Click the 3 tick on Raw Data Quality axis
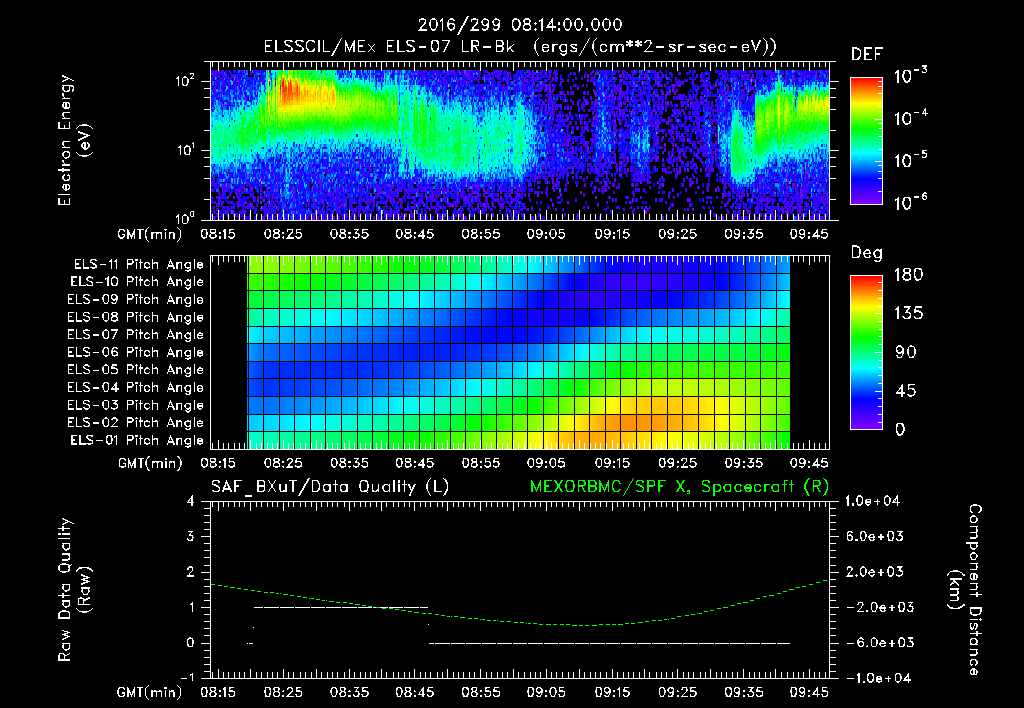Image resolution: width=1024 pixels, height=708 pixels. [191, 536]
